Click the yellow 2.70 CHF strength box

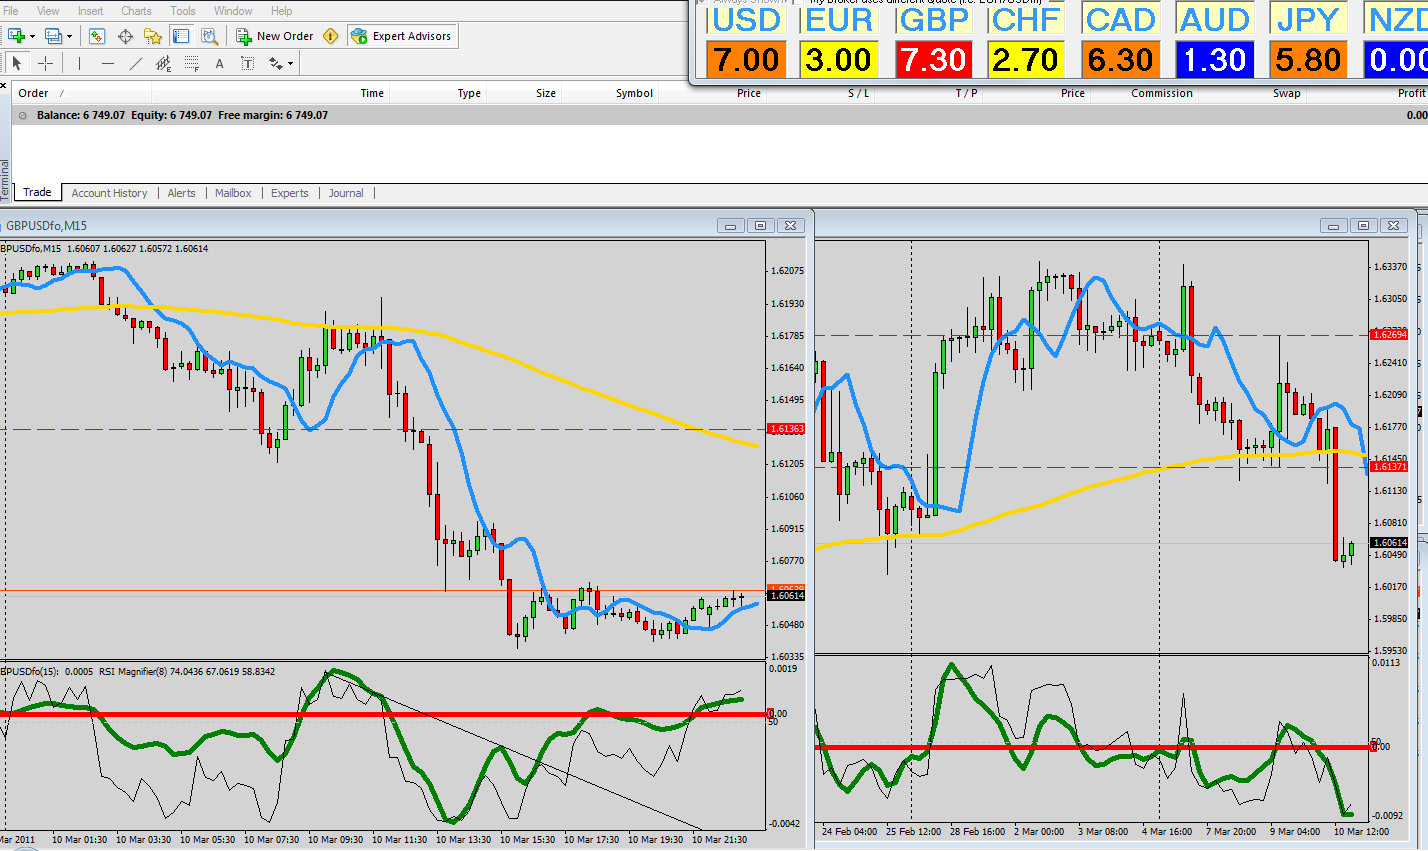point(1026,59)
